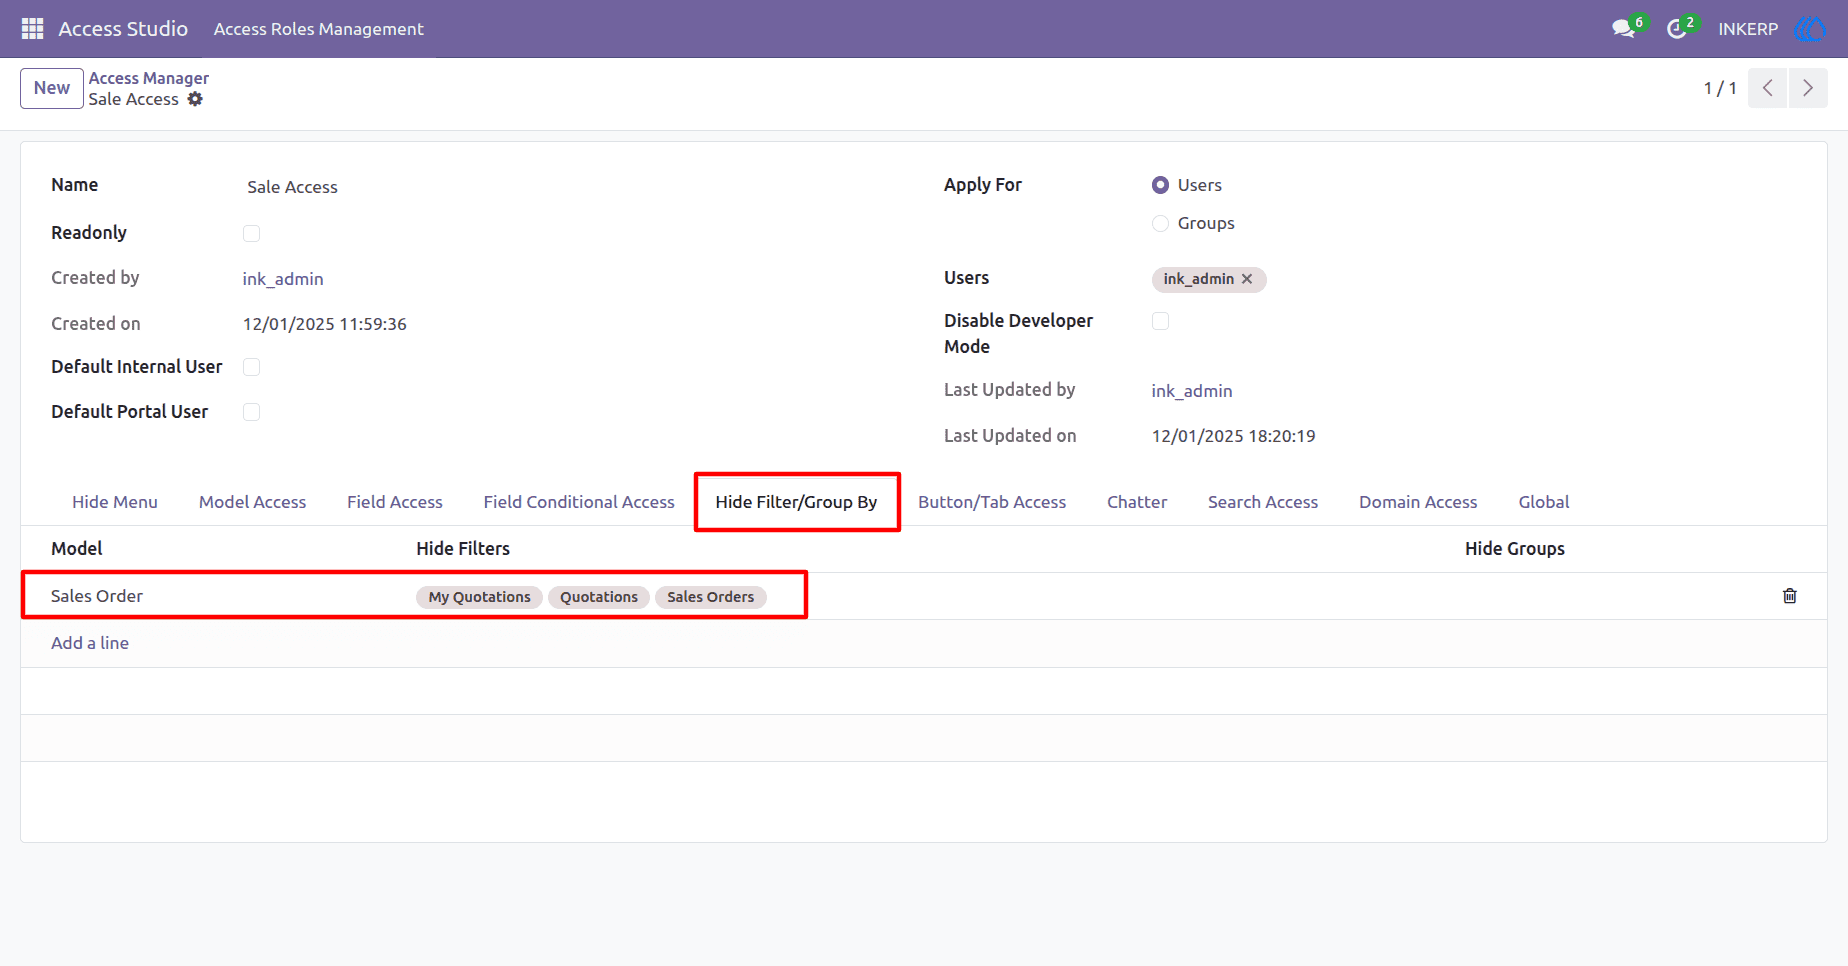The width and height of the screenshot is (1848, 966).
Task: Switch to the Global tab
Action: (1544, 502)
